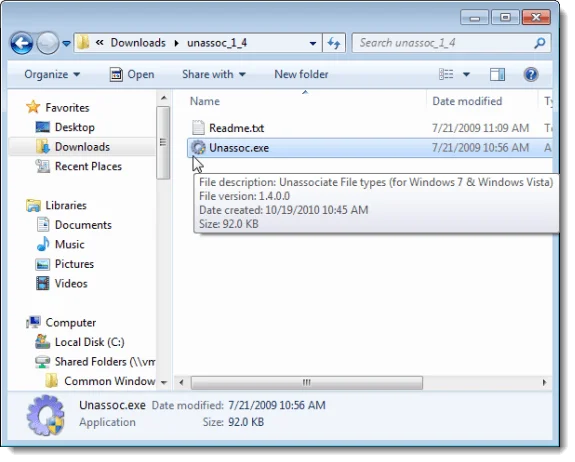Click the navigation pane vertical scrollbar thumb
575x462 pixels.
(x=164, y=143)
